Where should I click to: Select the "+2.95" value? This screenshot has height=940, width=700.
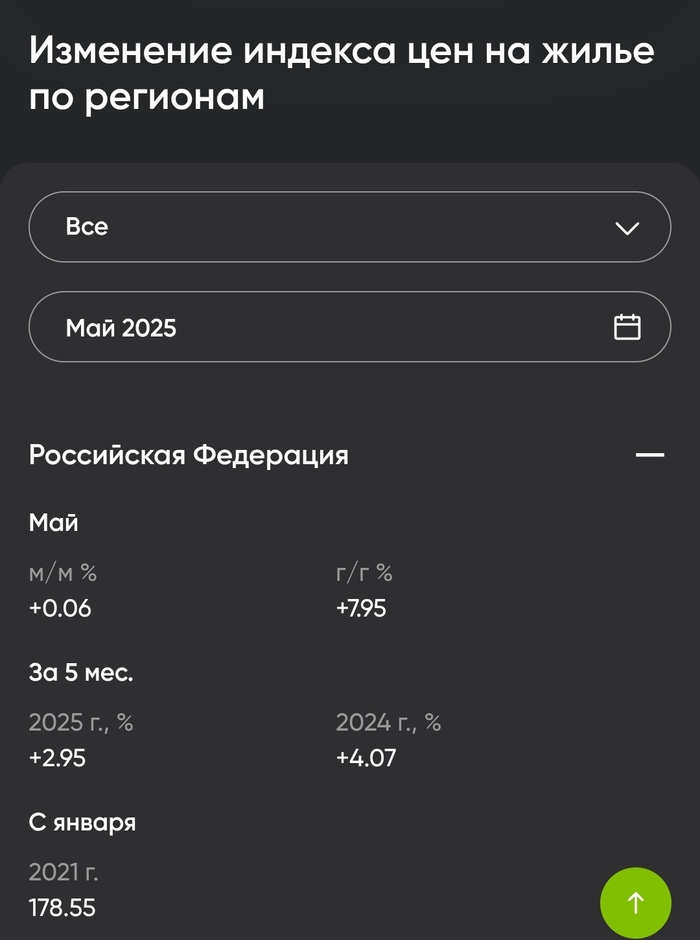[x=57, y=758]
